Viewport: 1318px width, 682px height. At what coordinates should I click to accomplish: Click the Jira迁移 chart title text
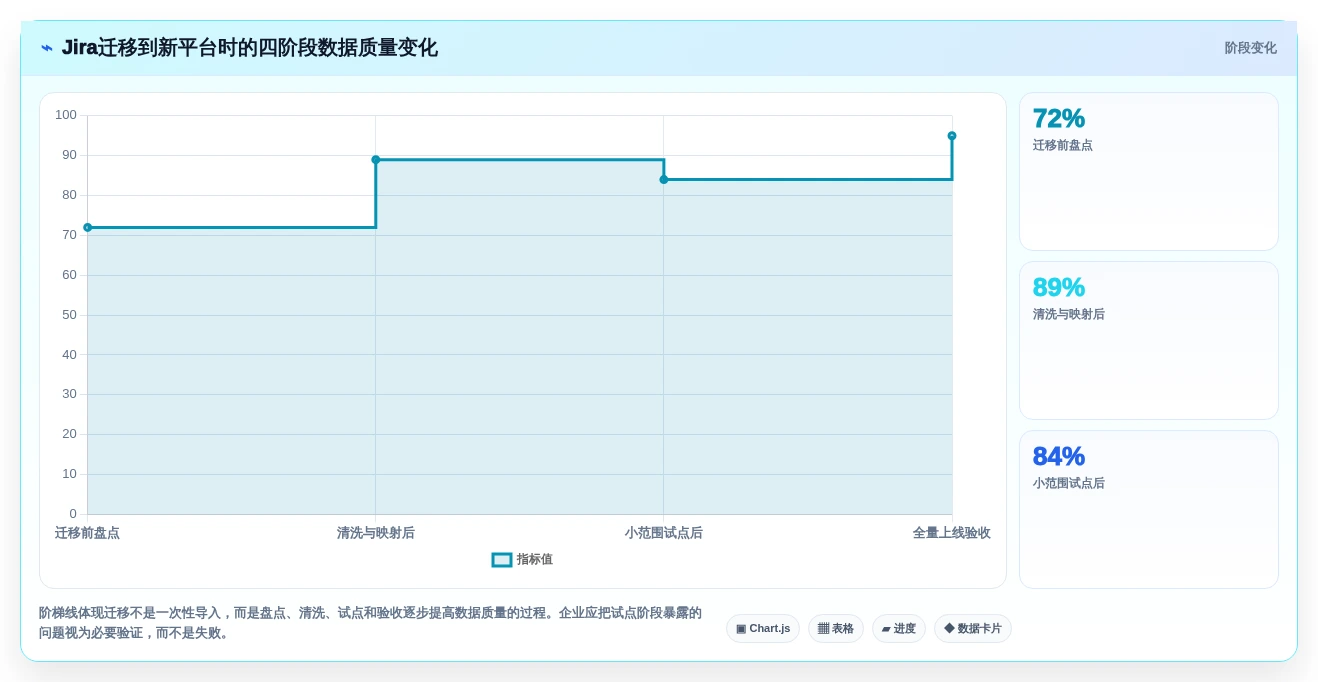[x=250, y=48]
